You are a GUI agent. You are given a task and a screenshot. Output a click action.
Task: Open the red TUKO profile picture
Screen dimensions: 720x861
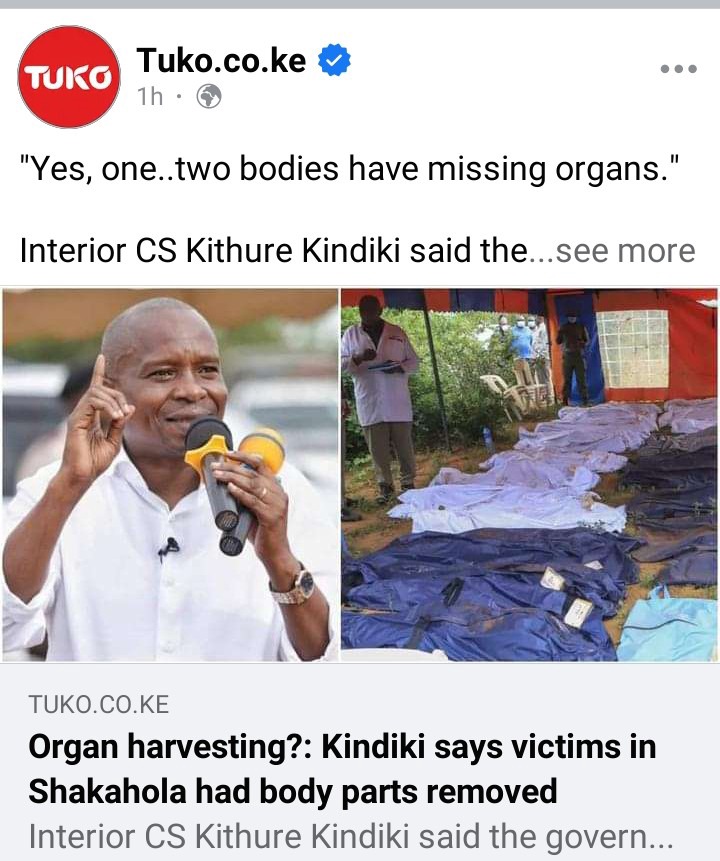click(69, 77)
